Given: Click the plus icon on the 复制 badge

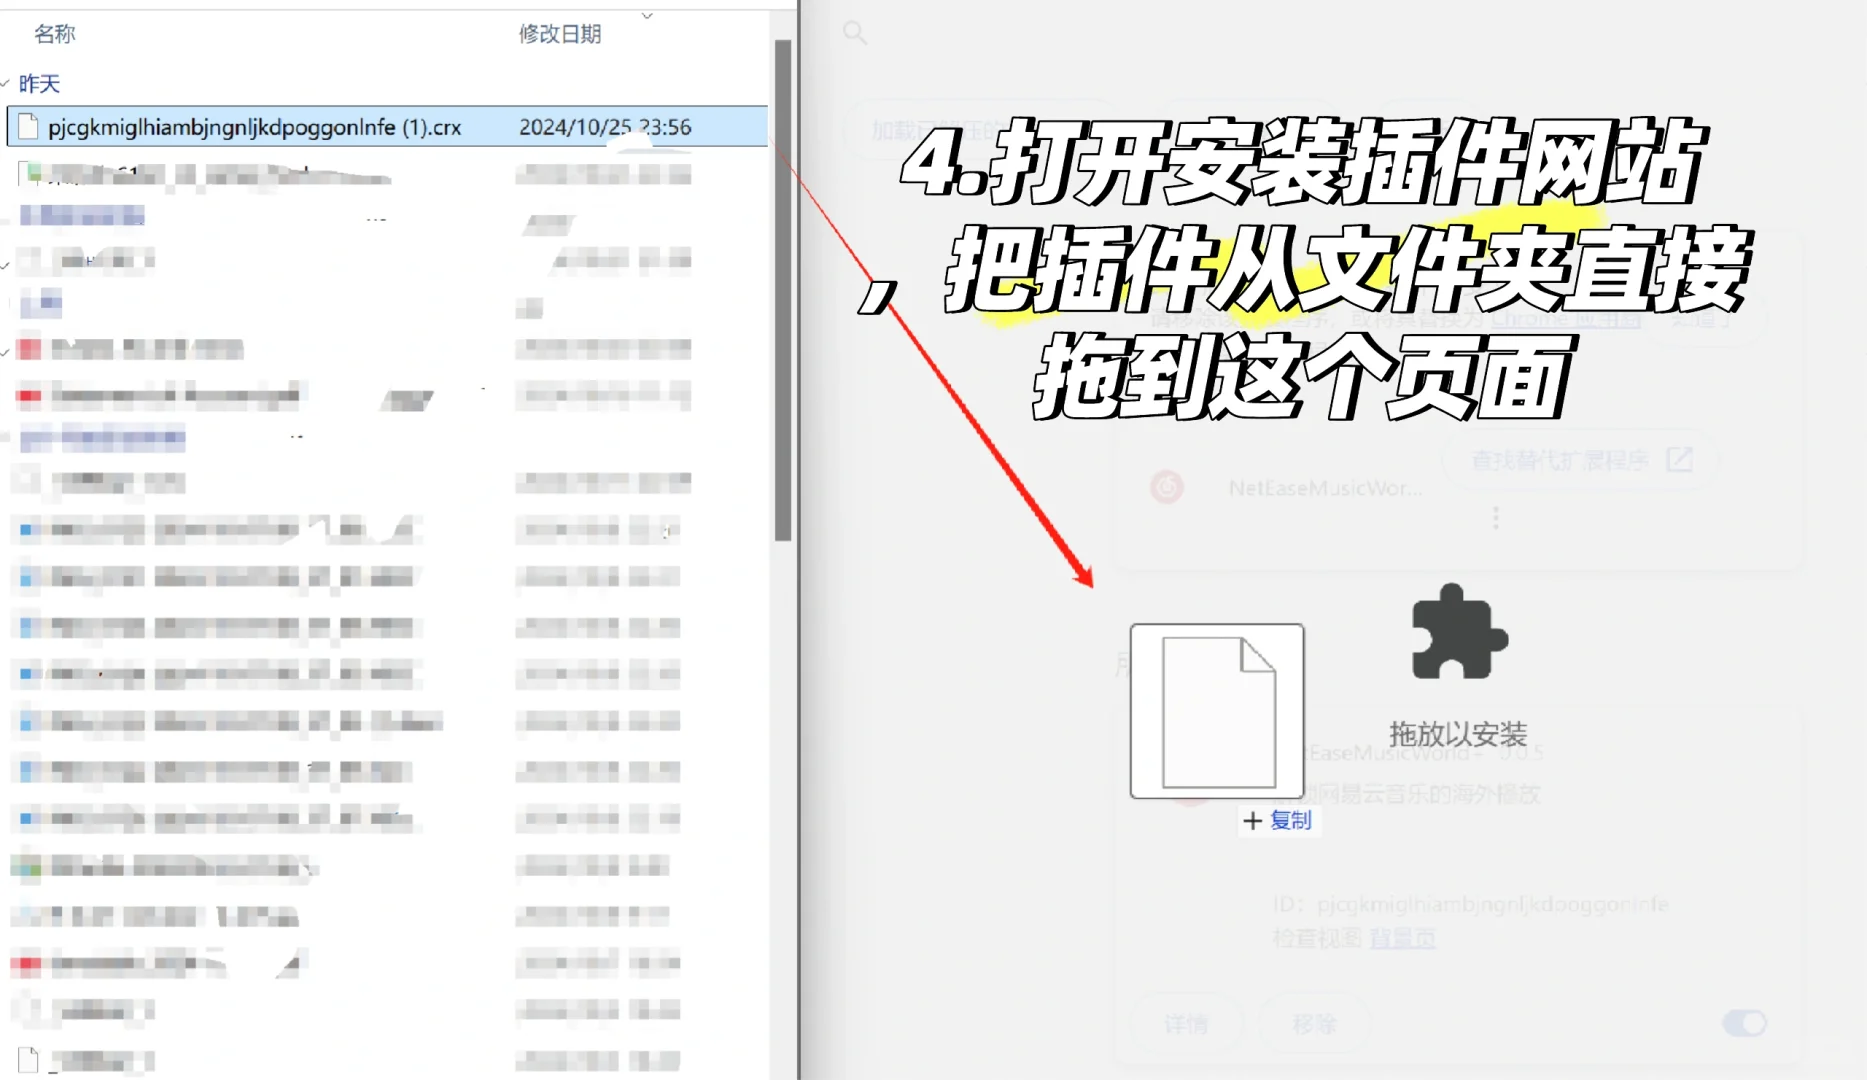Looking at the screenshot, I should [x=1254, y=820].
